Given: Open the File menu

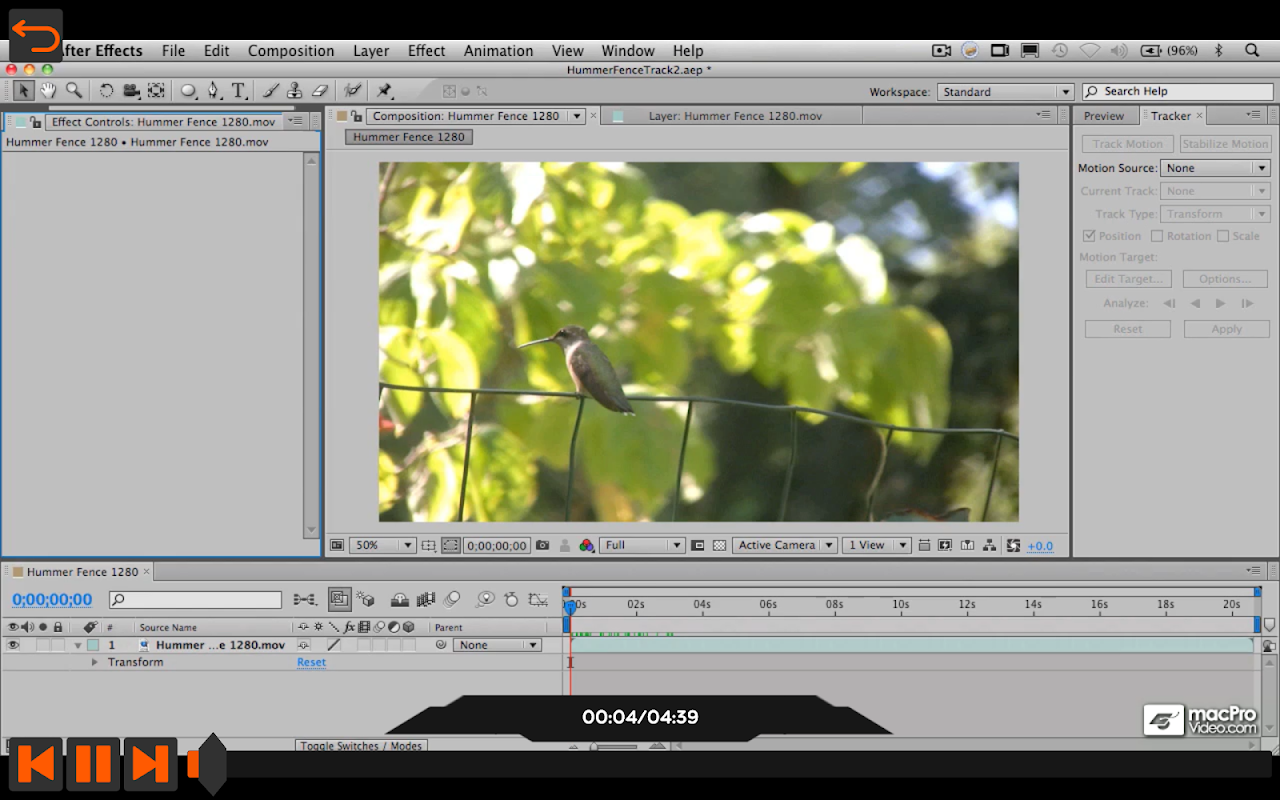Looking at the screenshot, I should [173, 51].
